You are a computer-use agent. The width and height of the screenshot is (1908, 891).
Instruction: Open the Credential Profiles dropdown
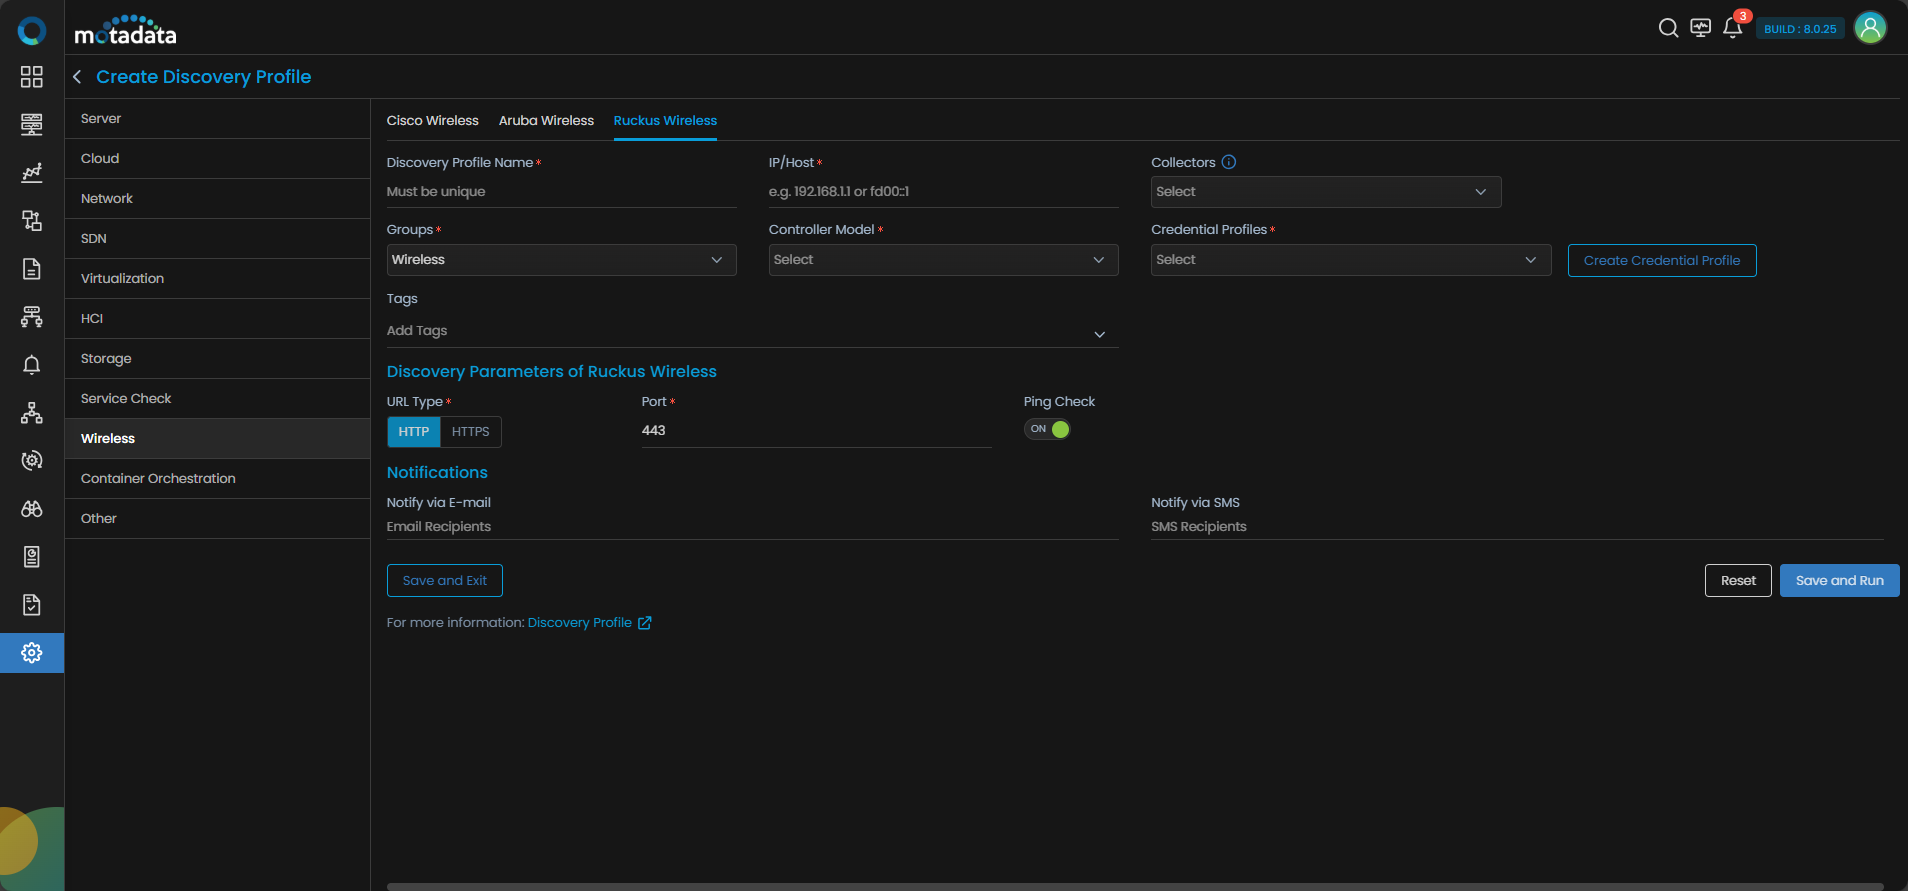tap(1350, 260)
